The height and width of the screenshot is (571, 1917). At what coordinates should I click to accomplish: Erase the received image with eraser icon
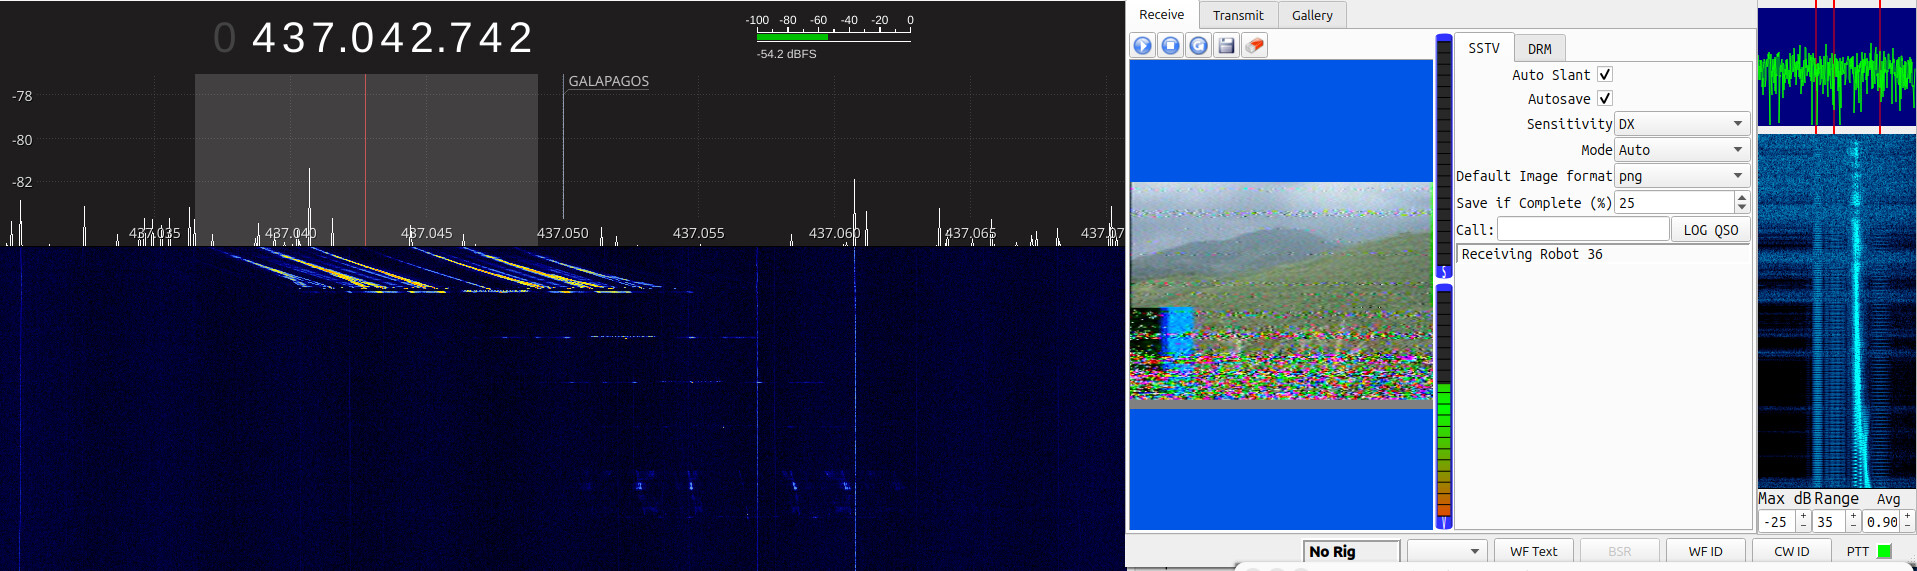[1255, 45]
